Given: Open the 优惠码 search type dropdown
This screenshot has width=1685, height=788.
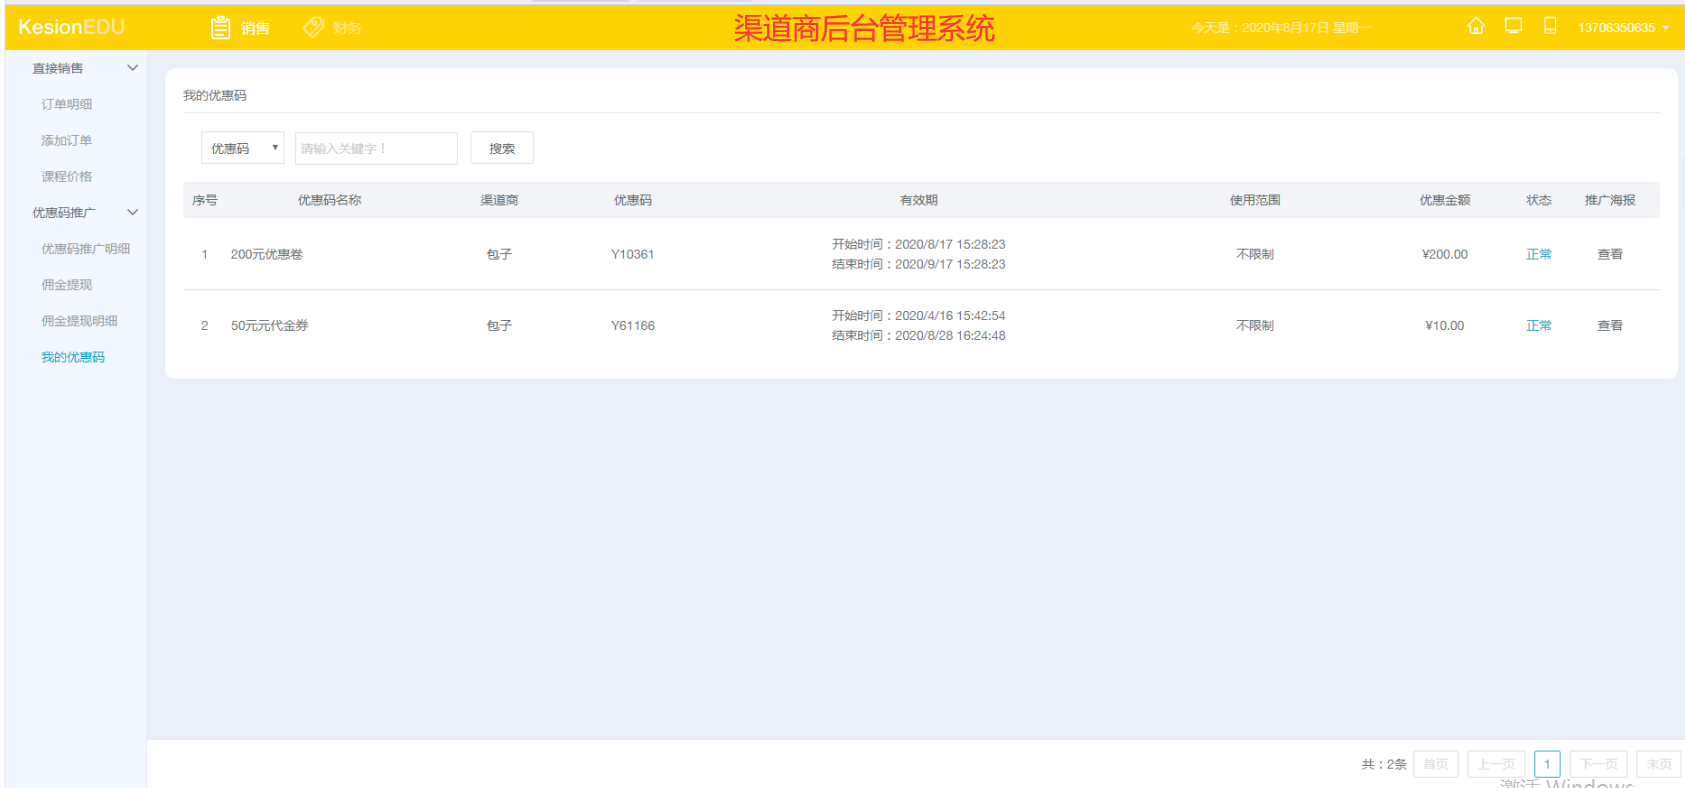Looking at the screenshot, I should [x=243, y=148].
